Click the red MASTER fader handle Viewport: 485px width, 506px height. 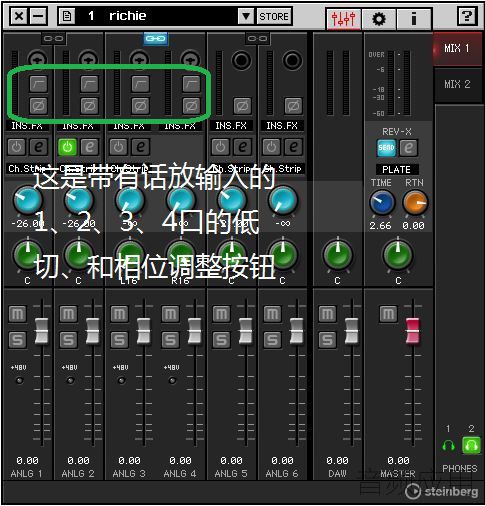click(413, 331)
